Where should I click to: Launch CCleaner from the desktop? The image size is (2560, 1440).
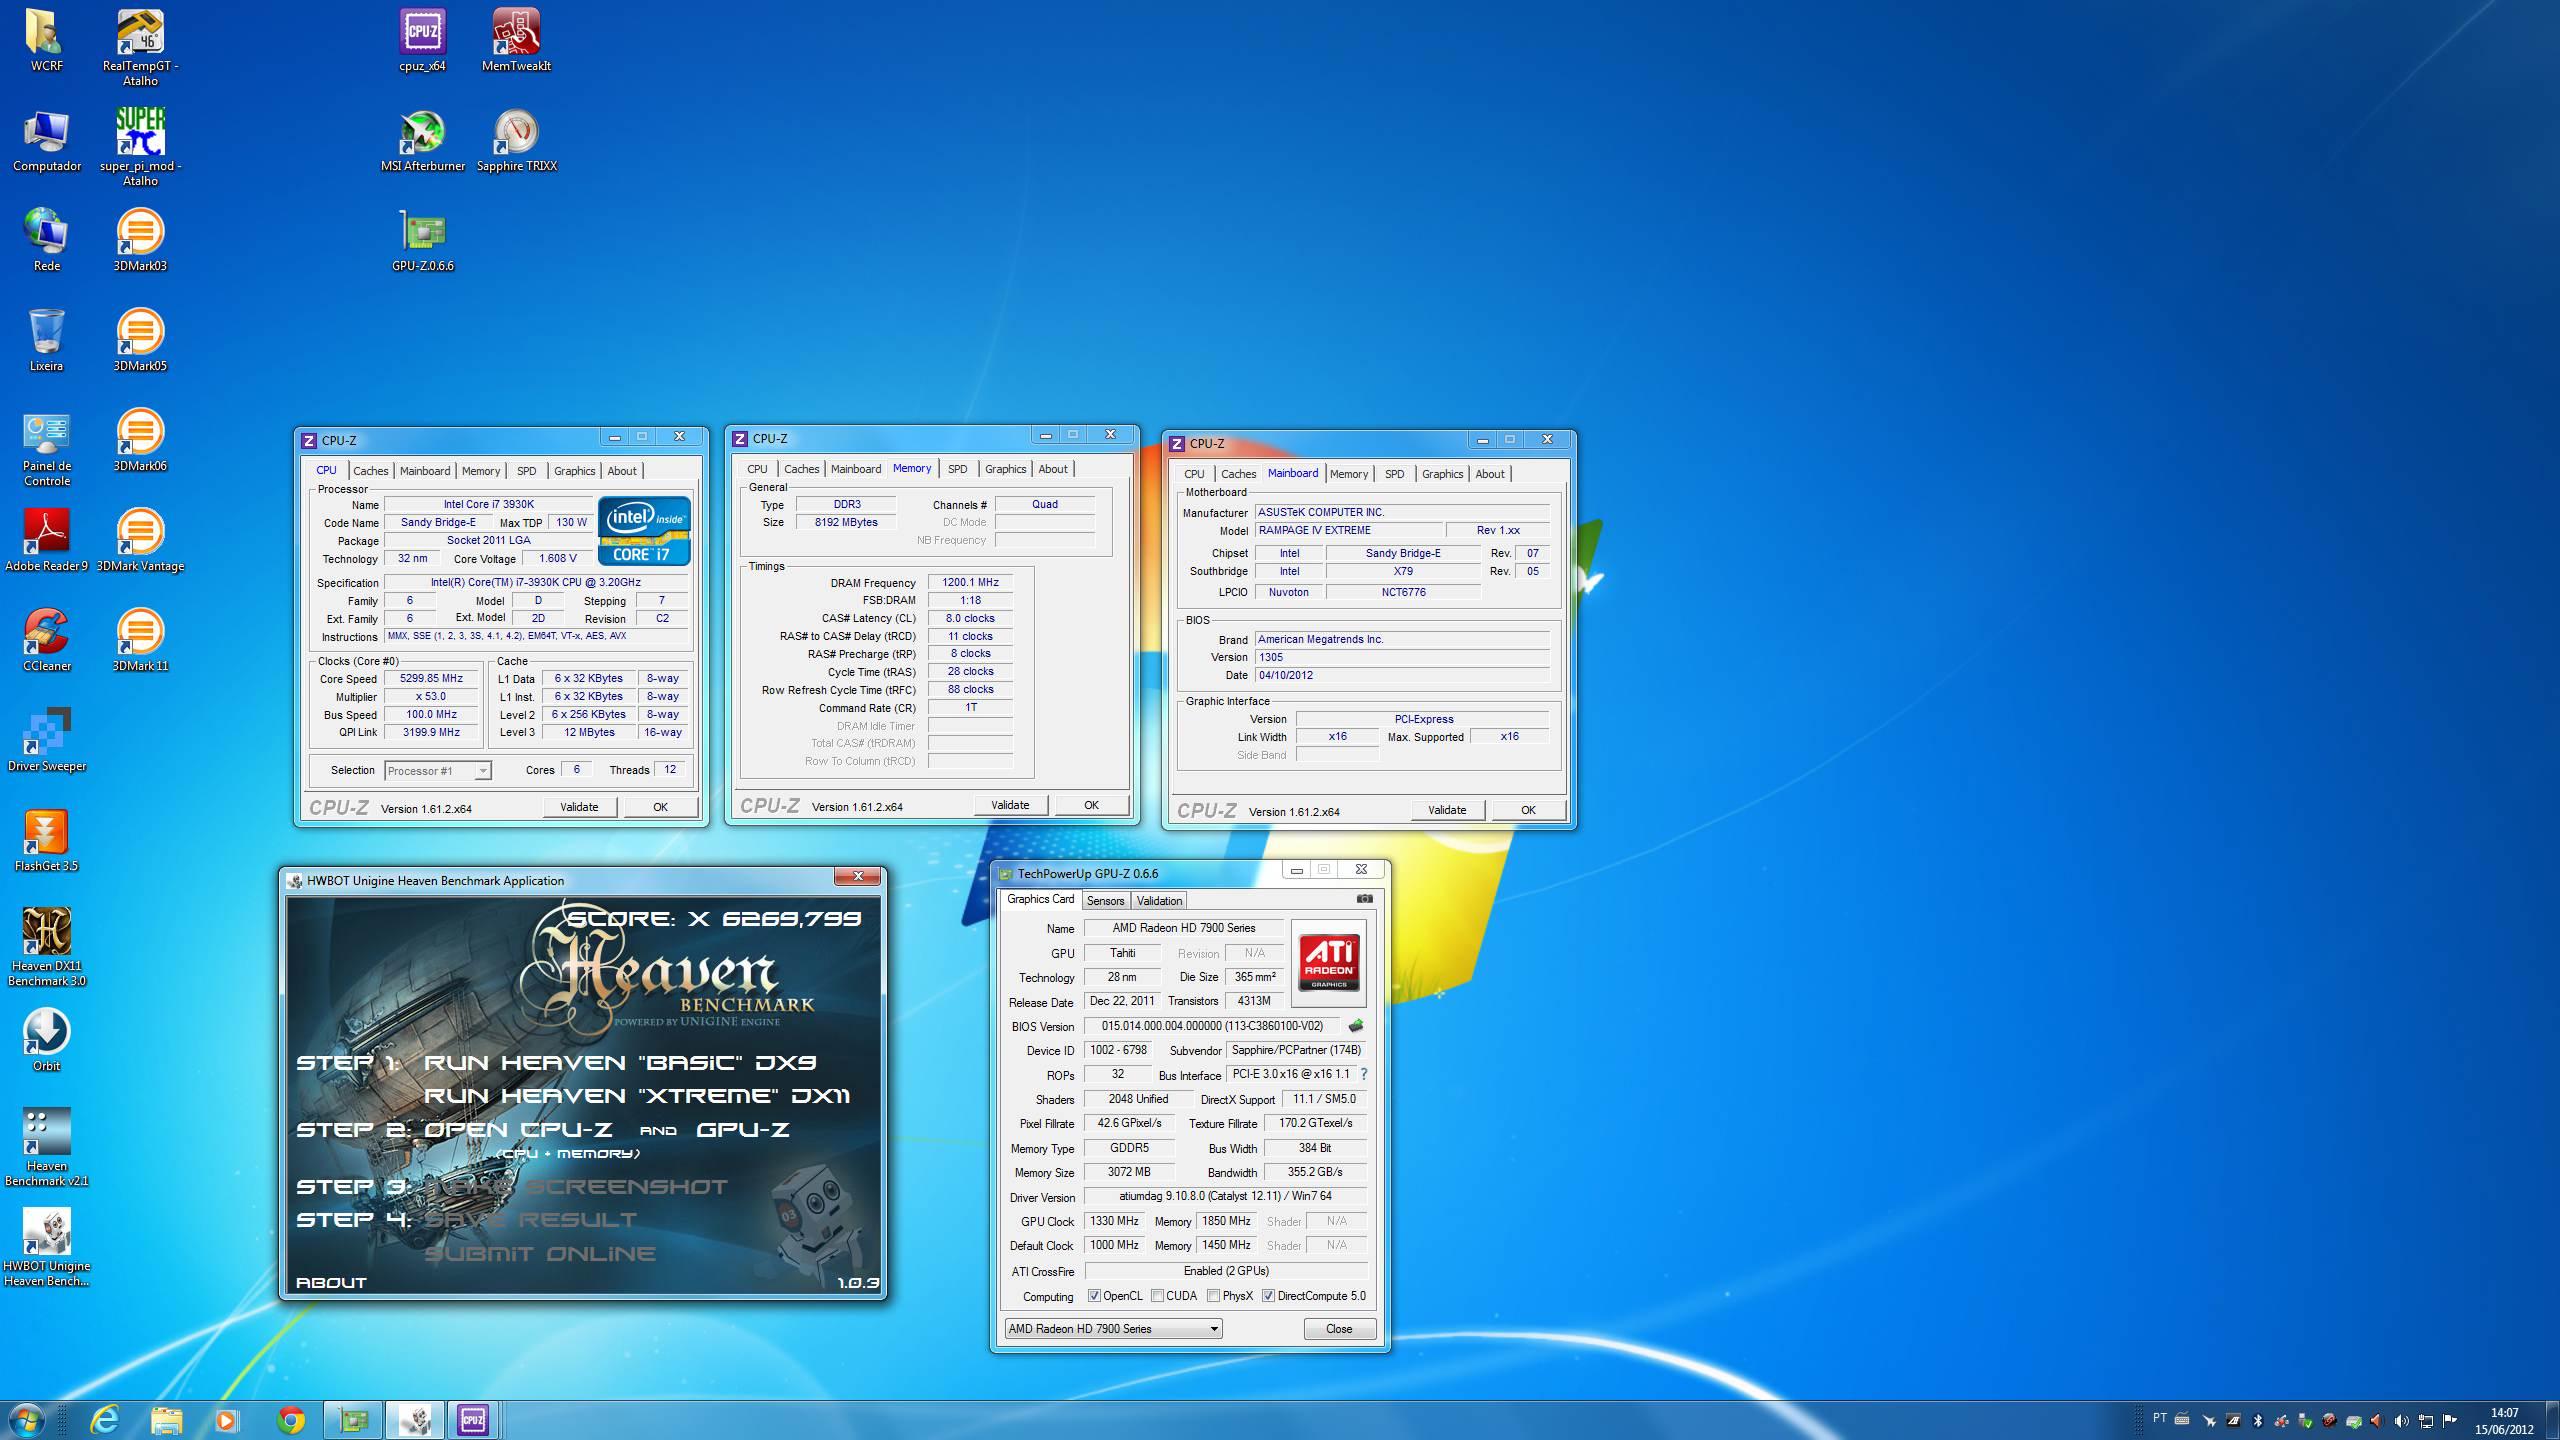[46, 640]
